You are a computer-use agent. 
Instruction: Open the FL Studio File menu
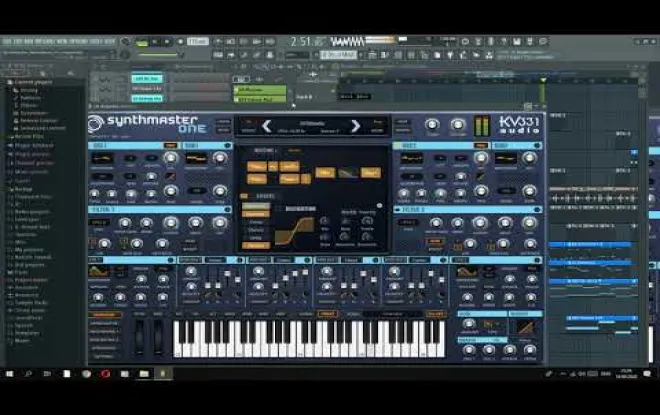coord(6,41)
